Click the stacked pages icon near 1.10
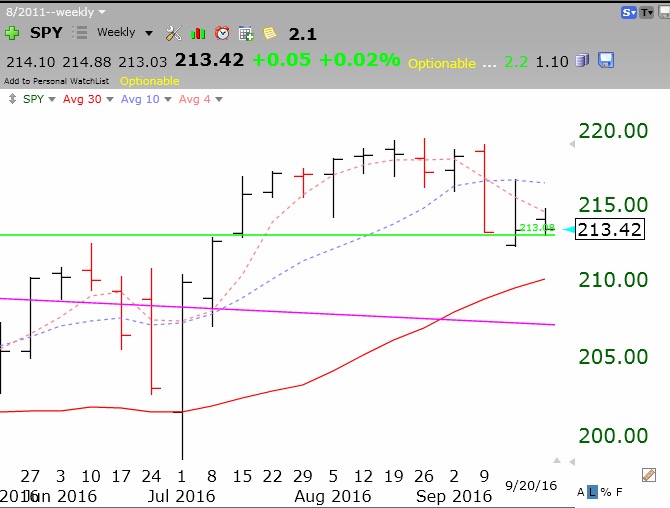 pyautogui.click(x=582, y=60)
